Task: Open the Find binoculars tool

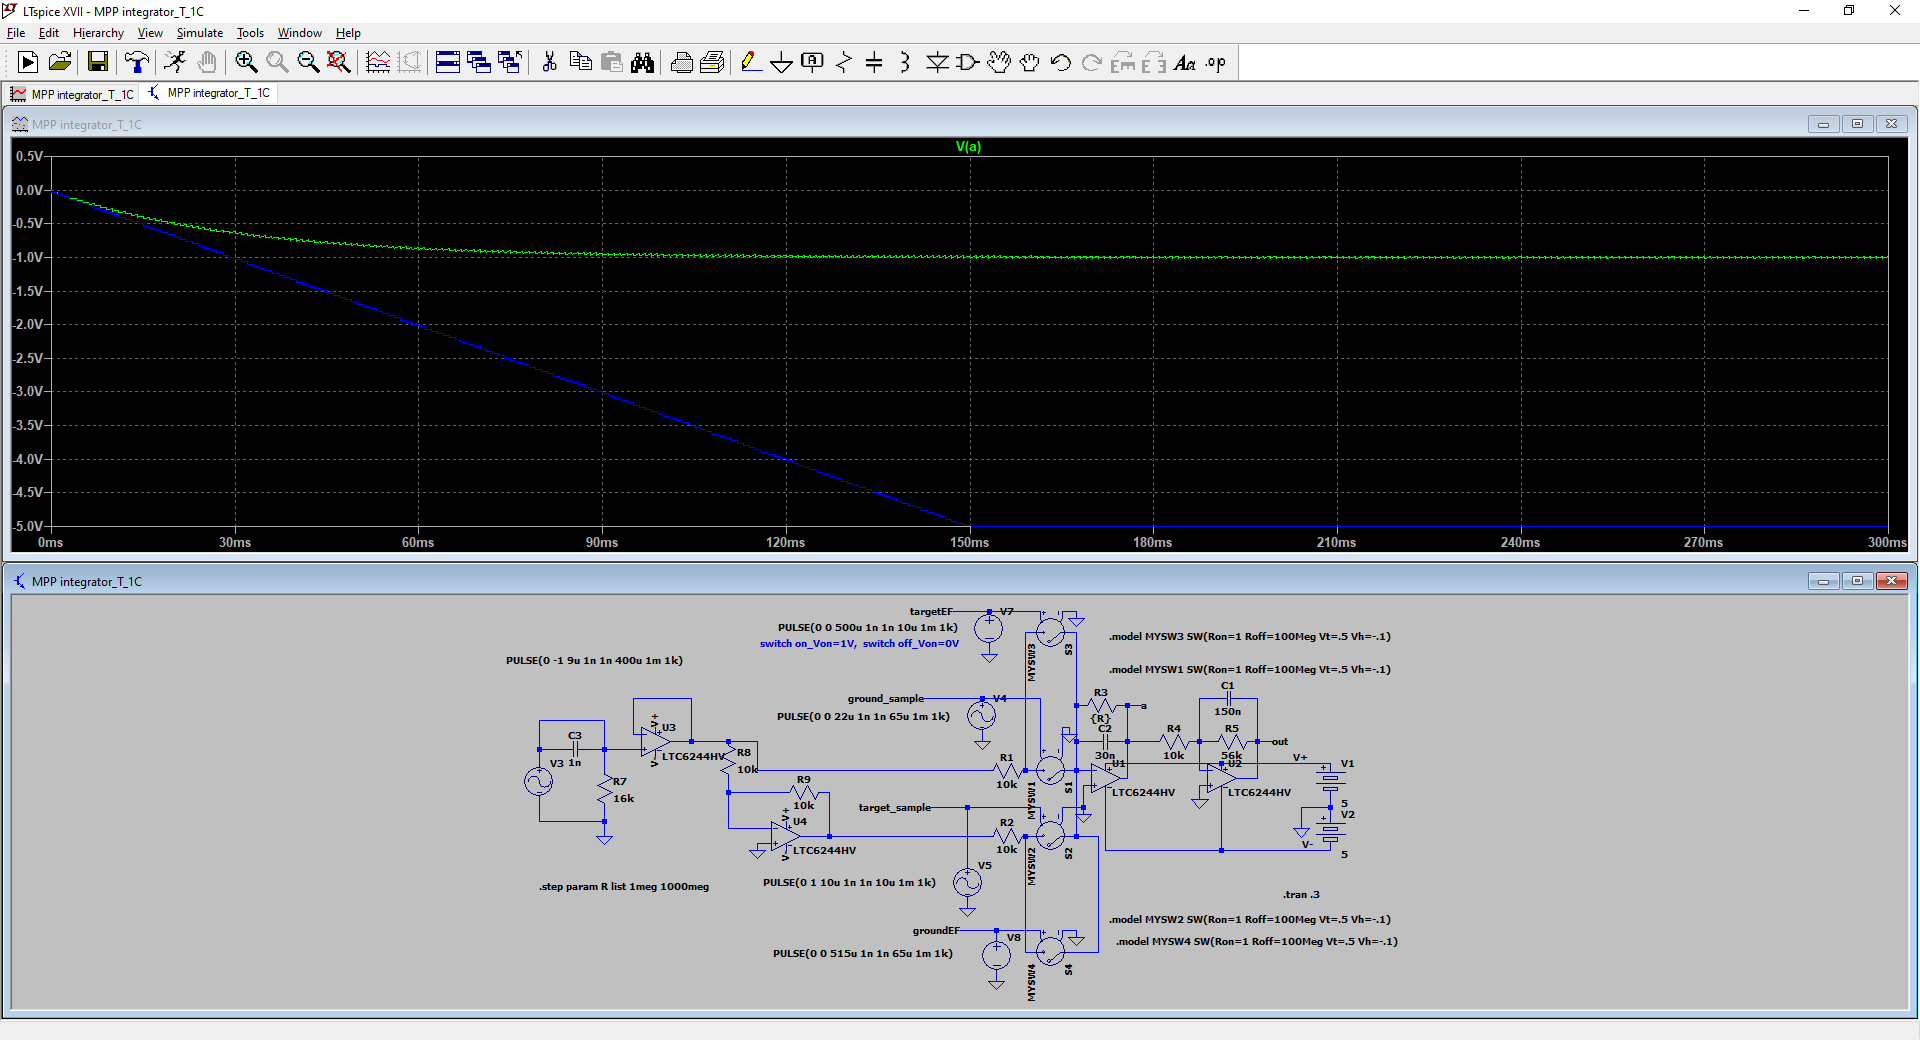Action: tap(642, 63)
